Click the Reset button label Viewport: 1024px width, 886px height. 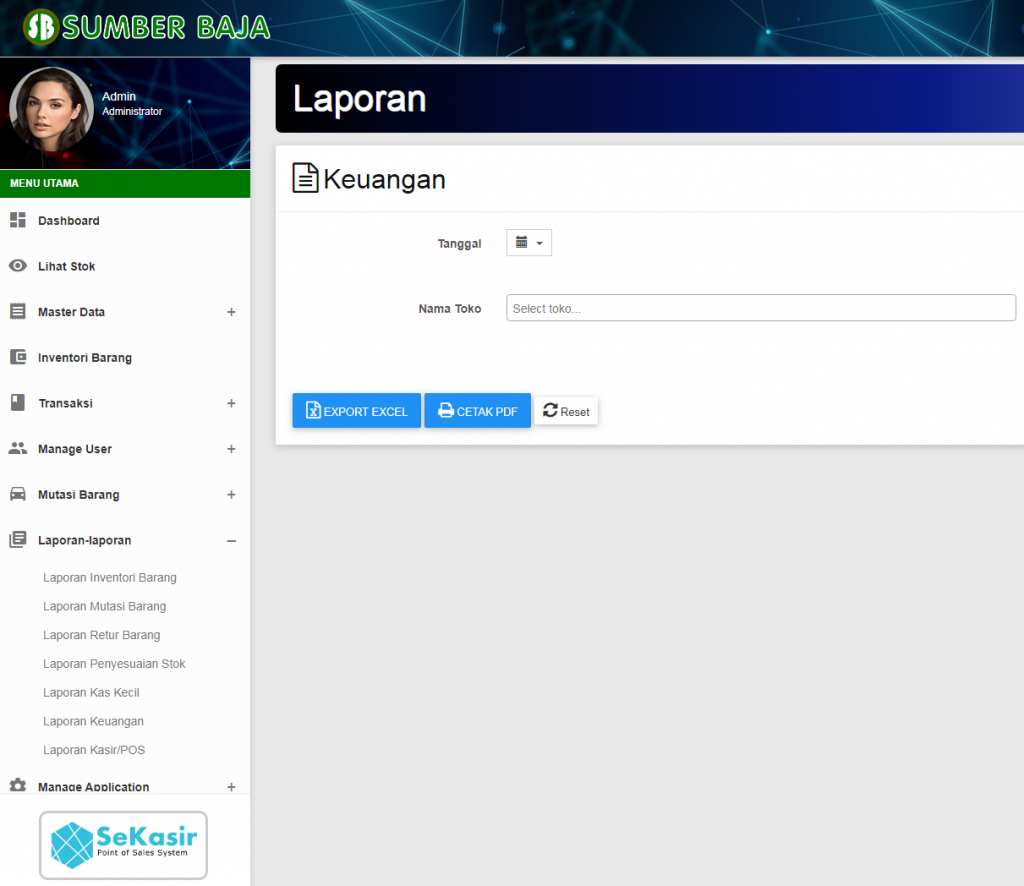tap(575, 412)
